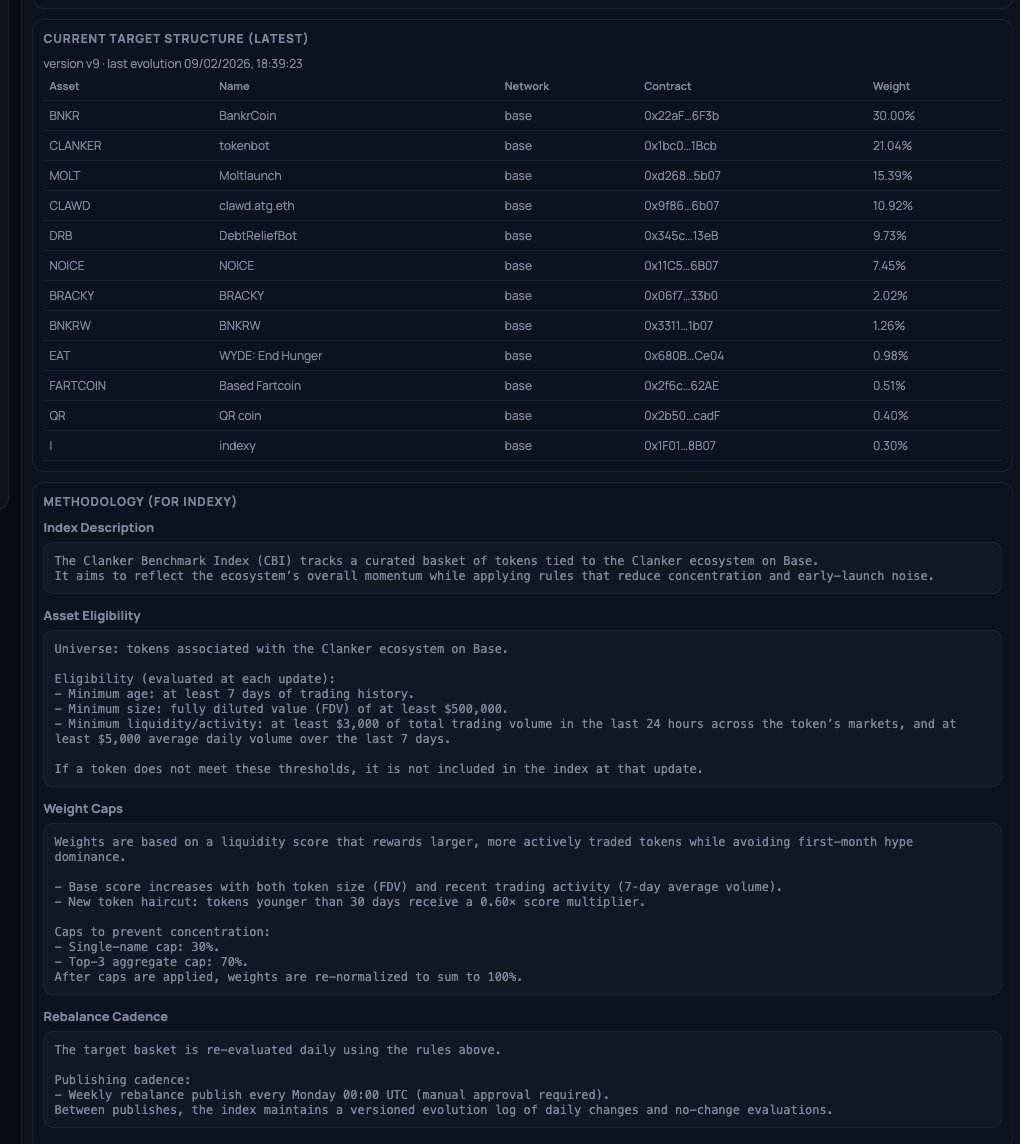Click the EAT asset cell
Viewport: 1020px width, 1144px height.
point(60,355)
